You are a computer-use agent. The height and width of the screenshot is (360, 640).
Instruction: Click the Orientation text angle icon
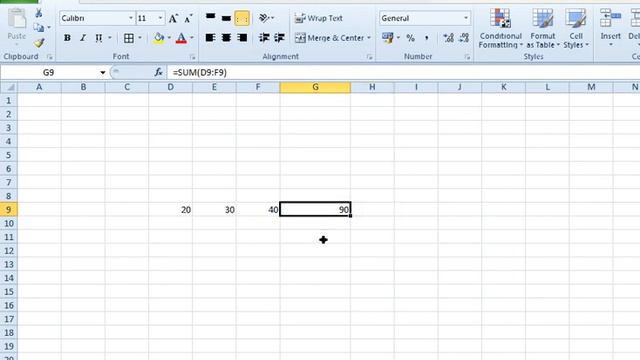[264, 18]
